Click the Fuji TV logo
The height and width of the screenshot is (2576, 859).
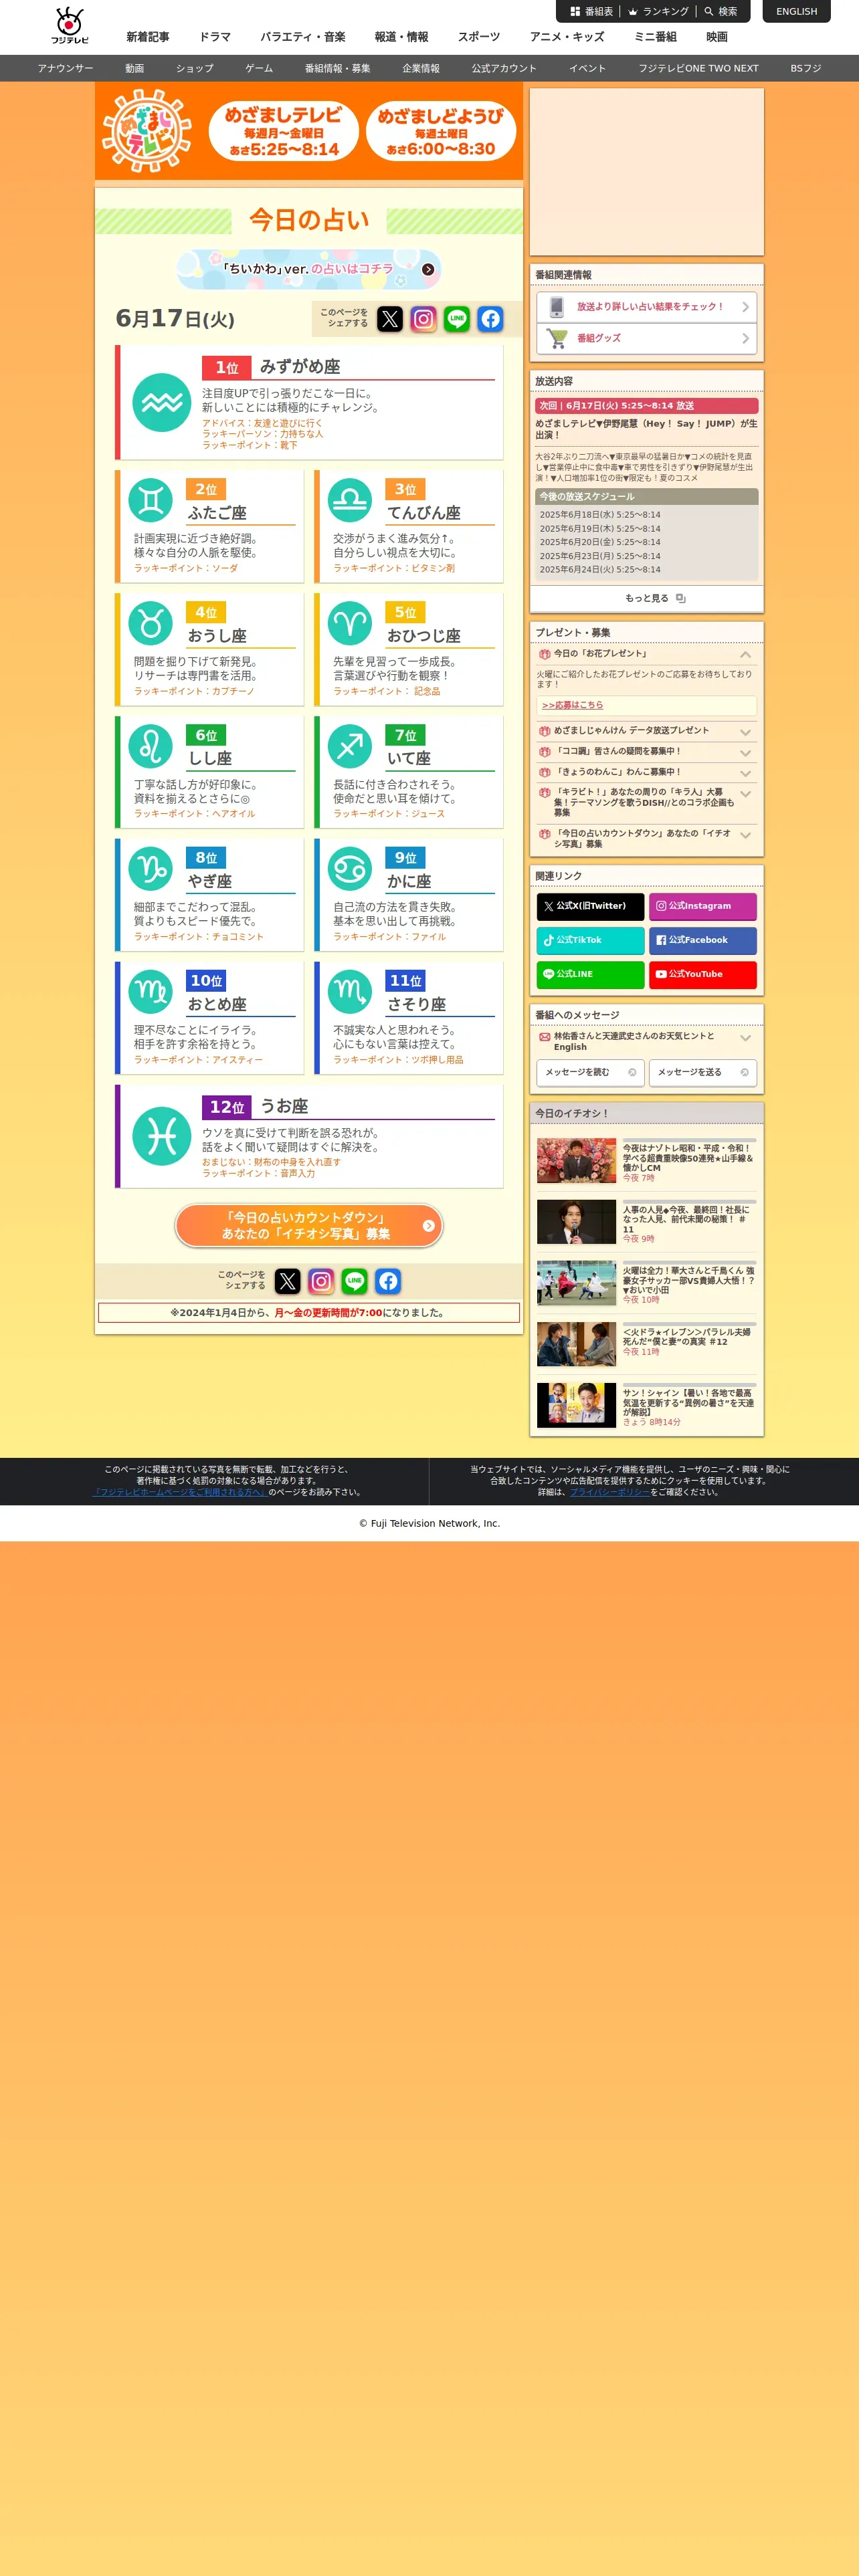[70, 26]
